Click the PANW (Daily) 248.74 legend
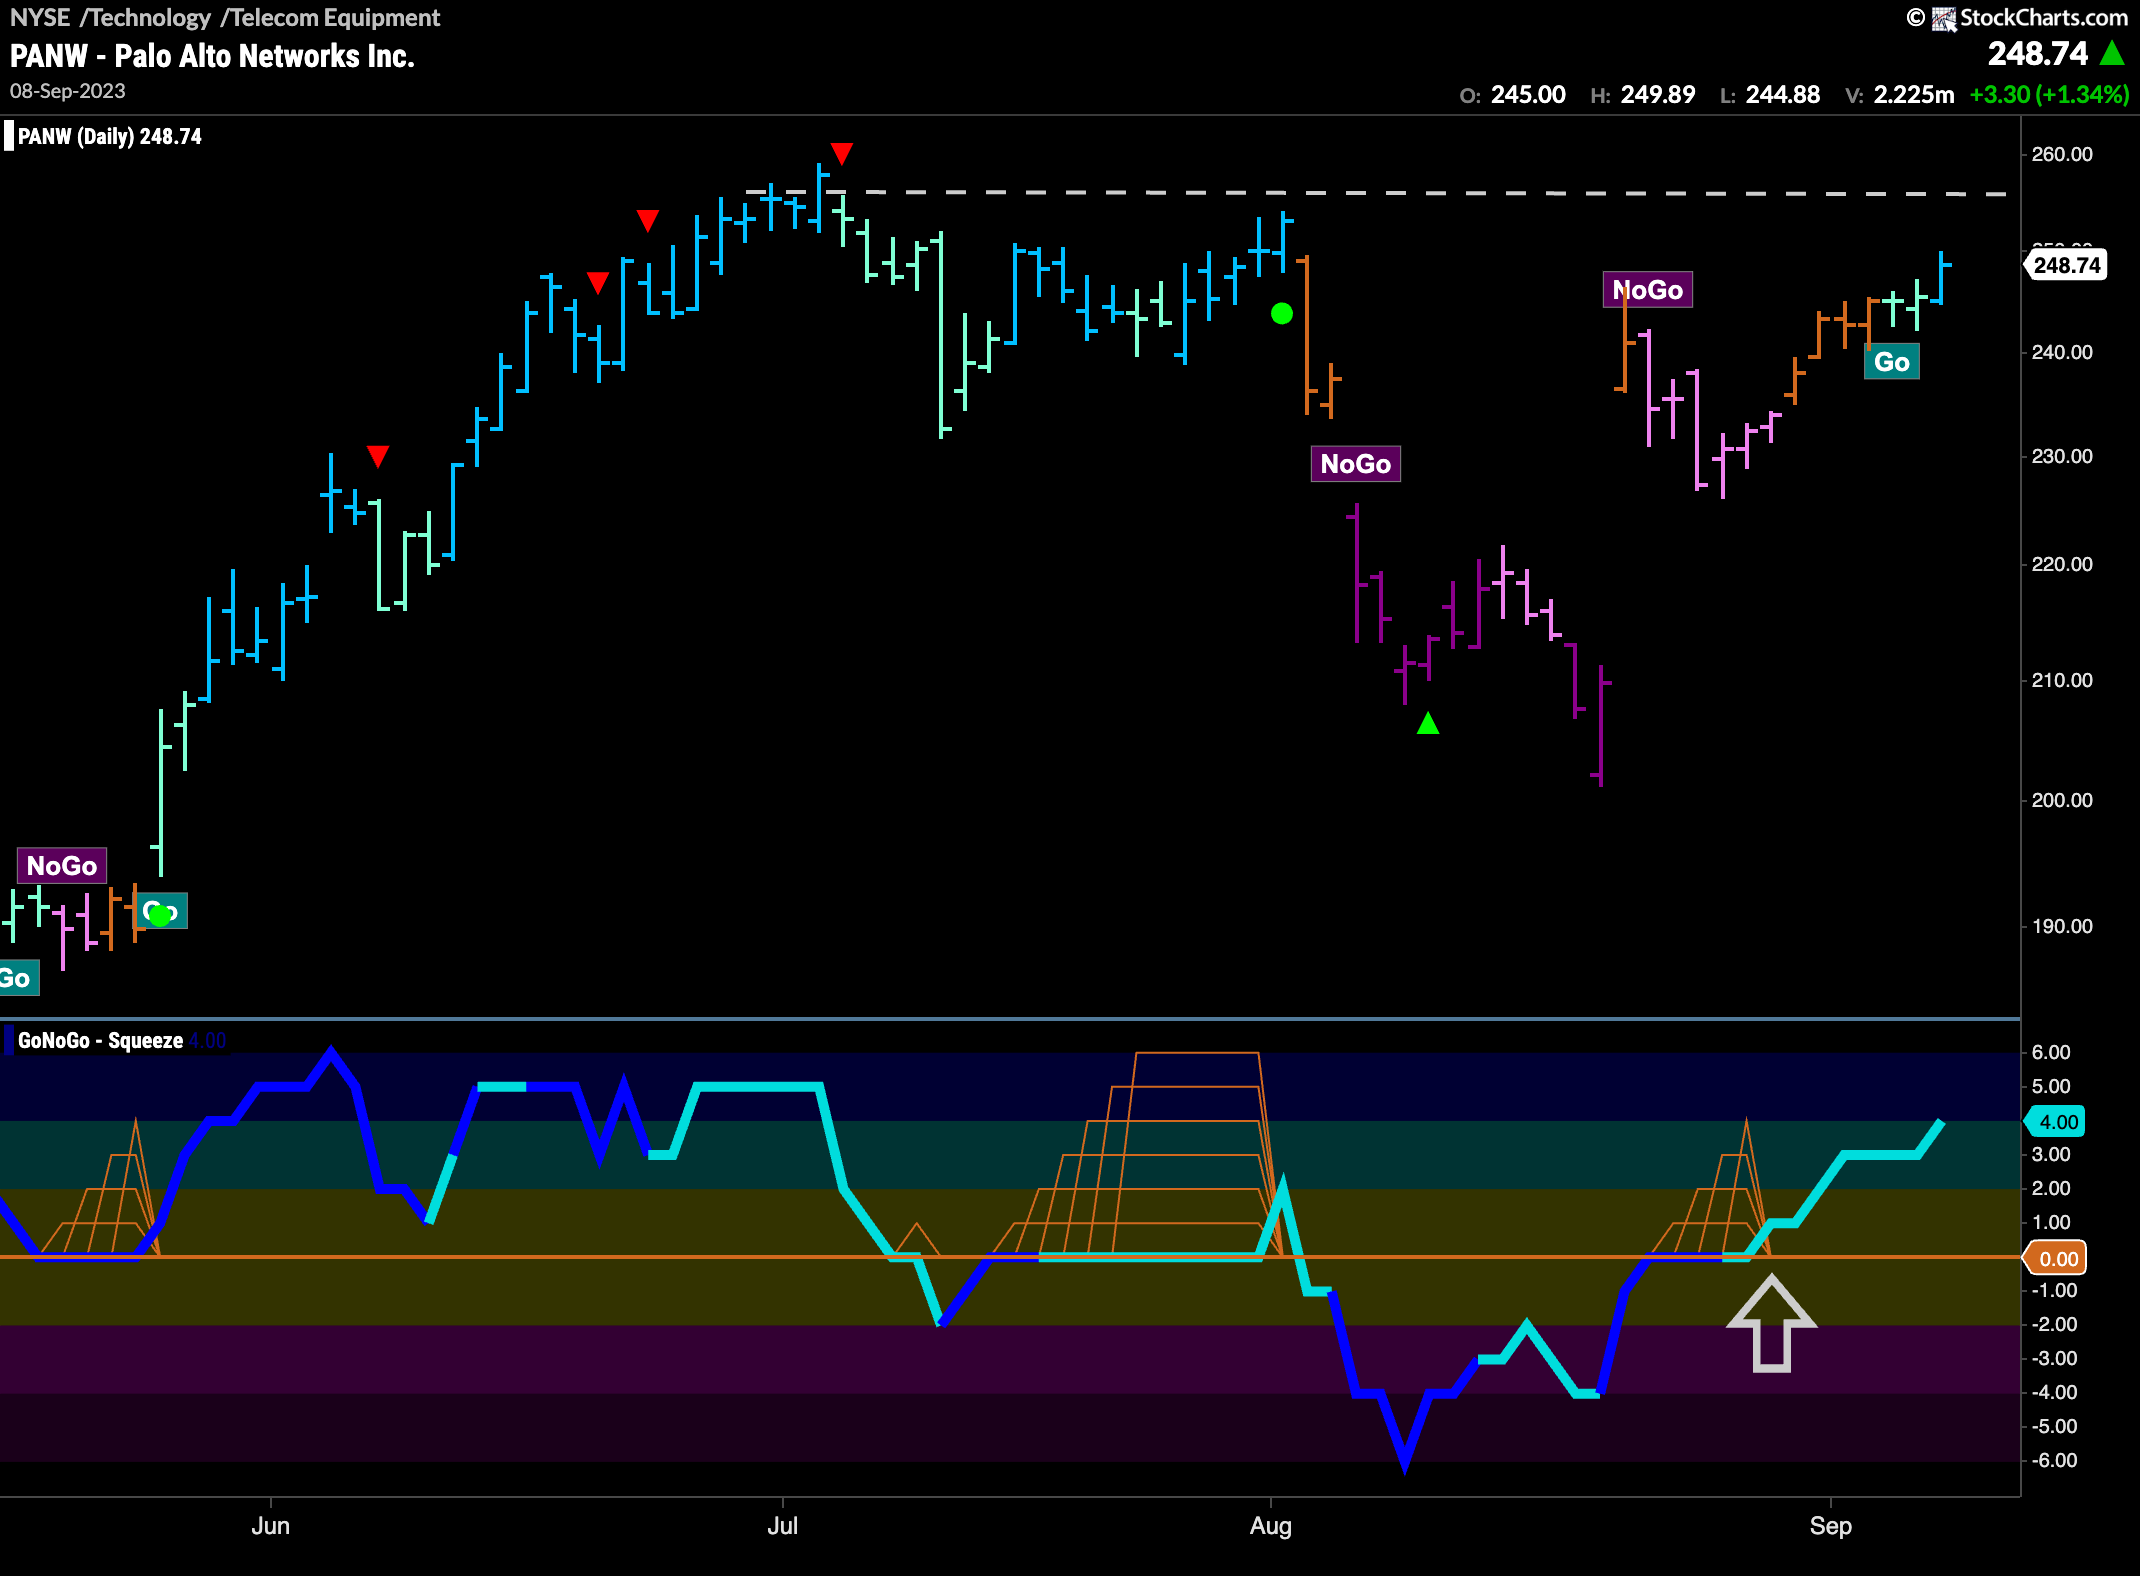Screen dimensions: 2140x1576 110,136
